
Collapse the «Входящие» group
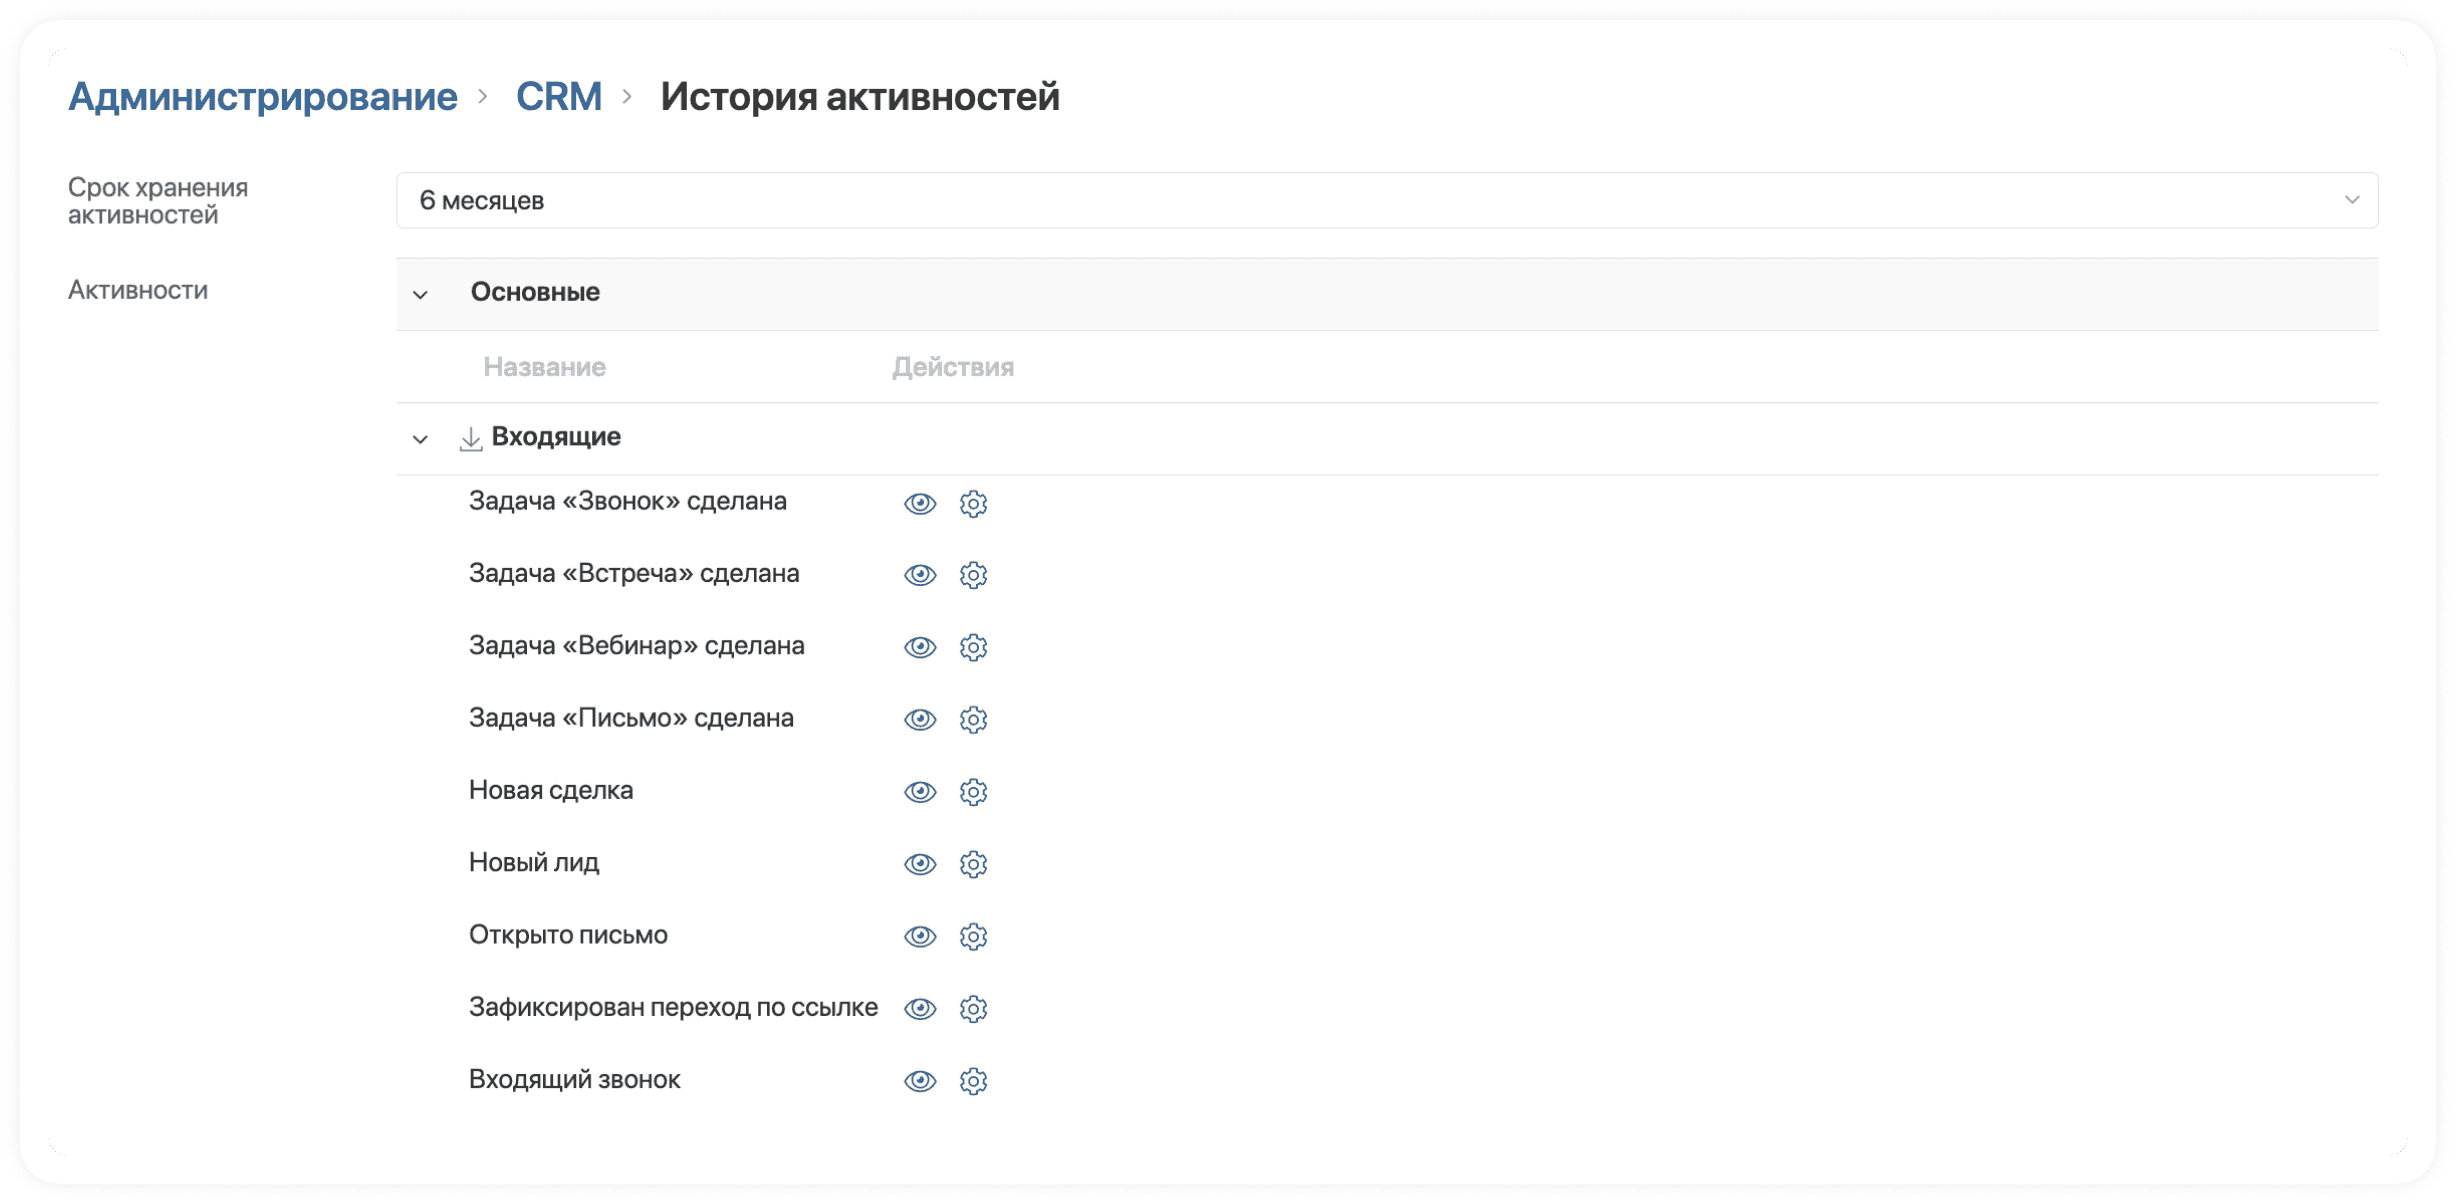[x=421, y=437]
